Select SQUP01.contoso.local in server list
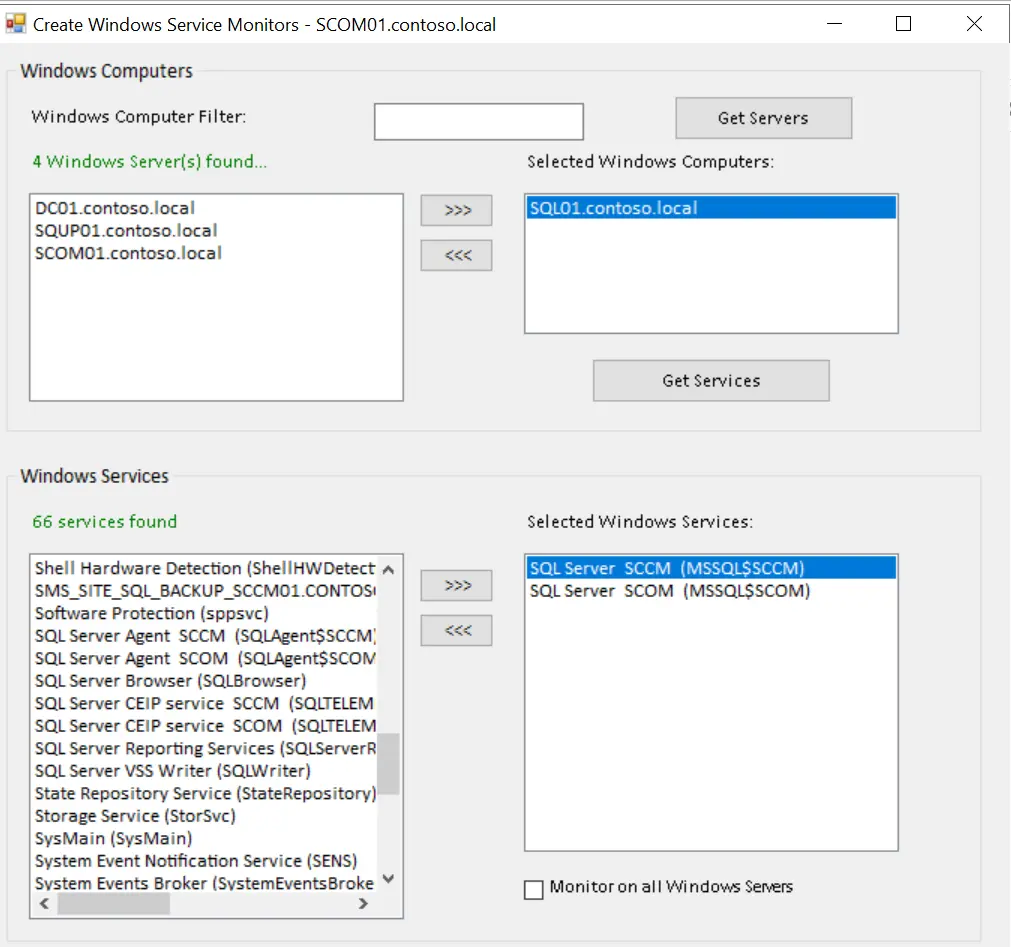Viewport: 1011px width, 947px height. pos(126,231)
